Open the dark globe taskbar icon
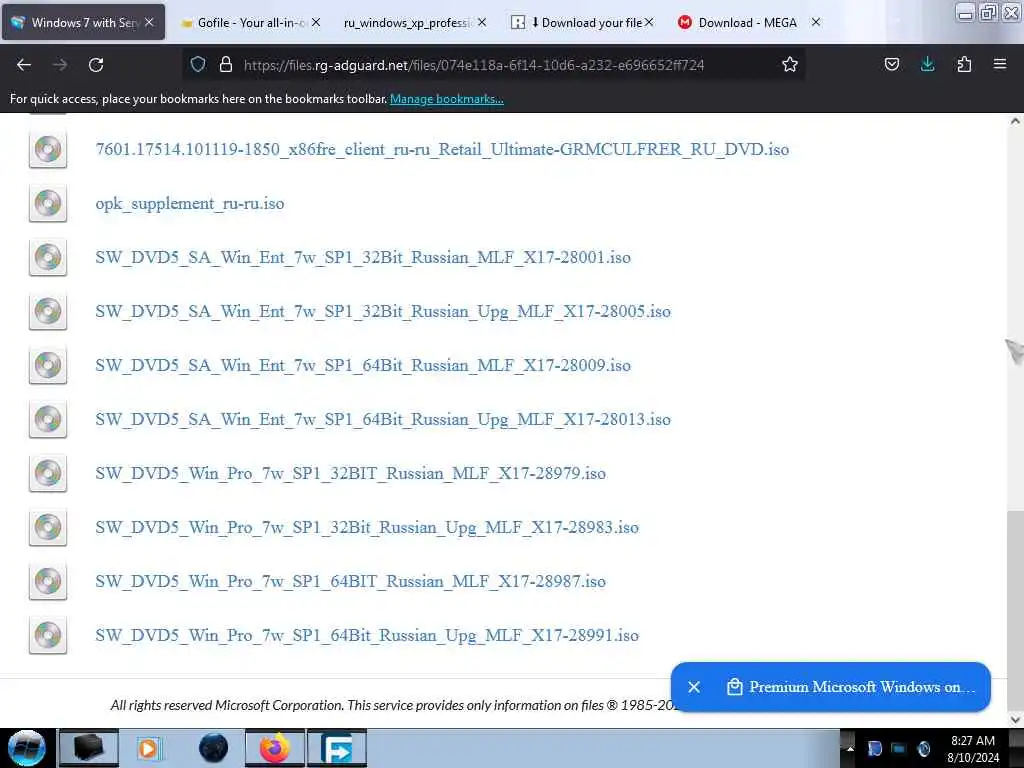This screenshot has width=1024, height=768. (x=214, y=748)
